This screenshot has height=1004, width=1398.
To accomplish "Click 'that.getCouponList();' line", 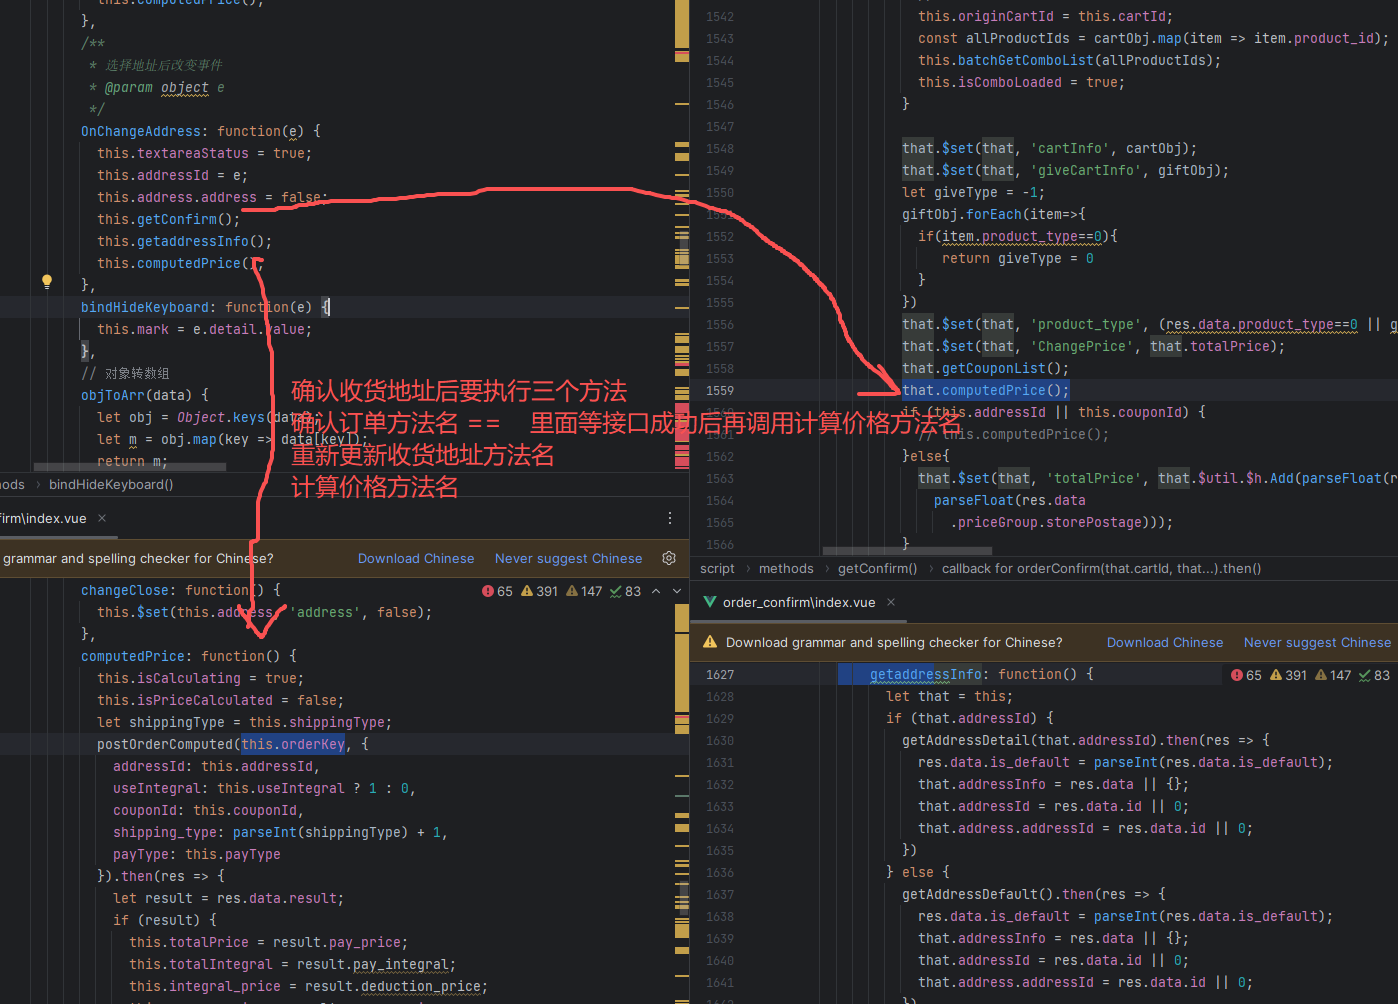I will click(986, 368).
